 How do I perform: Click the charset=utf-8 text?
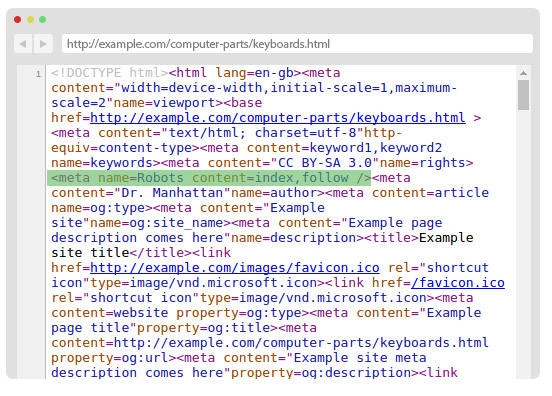[x=305, y=133]
